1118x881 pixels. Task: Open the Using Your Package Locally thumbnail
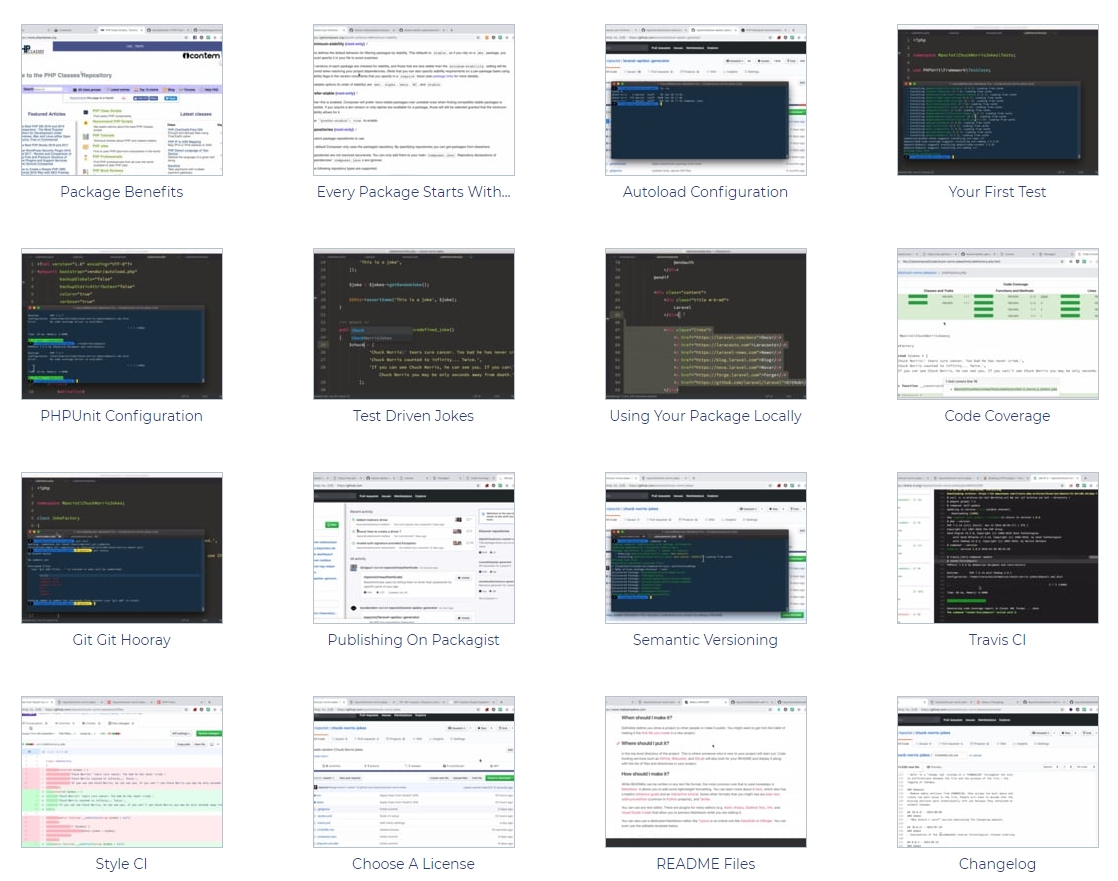[x=706, y=324]
